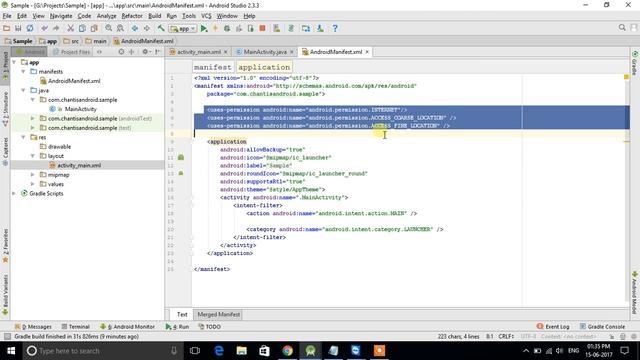Click the Replace icon in toolbar
Image resolution: width=640 pixels, height=360 pixels.
click(120, 28)
